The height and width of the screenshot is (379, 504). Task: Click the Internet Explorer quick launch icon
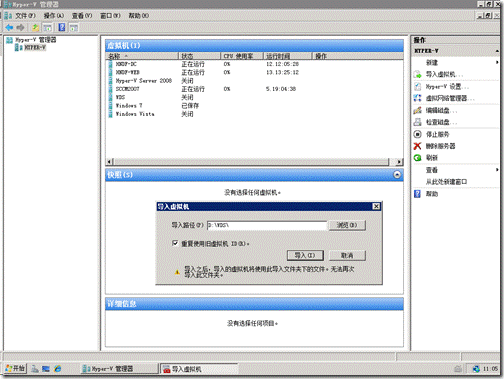coord(58,369)
